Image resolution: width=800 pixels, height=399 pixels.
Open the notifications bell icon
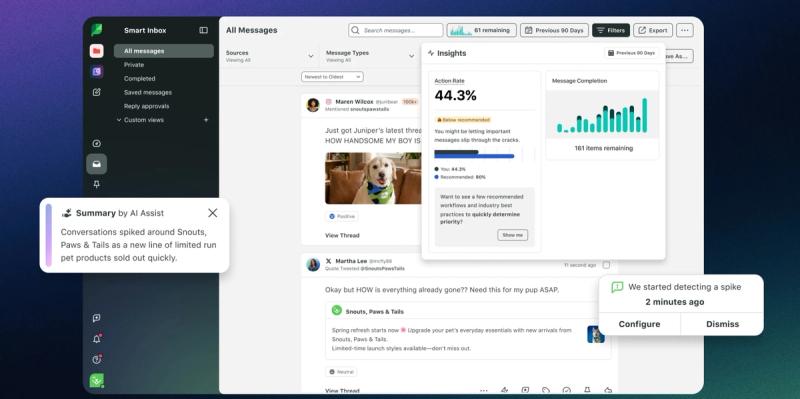96,339
